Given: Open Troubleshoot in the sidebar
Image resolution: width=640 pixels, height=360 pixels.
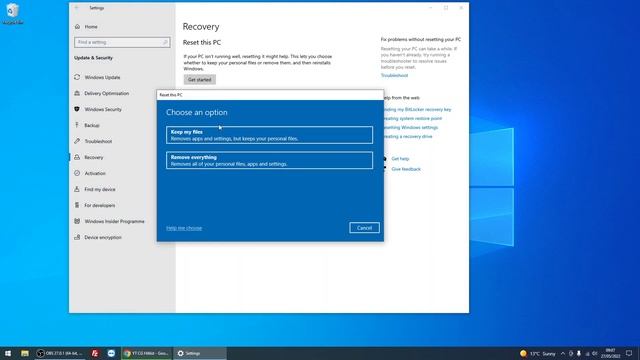Looking at the screenshot, I should tap(98, 141).
